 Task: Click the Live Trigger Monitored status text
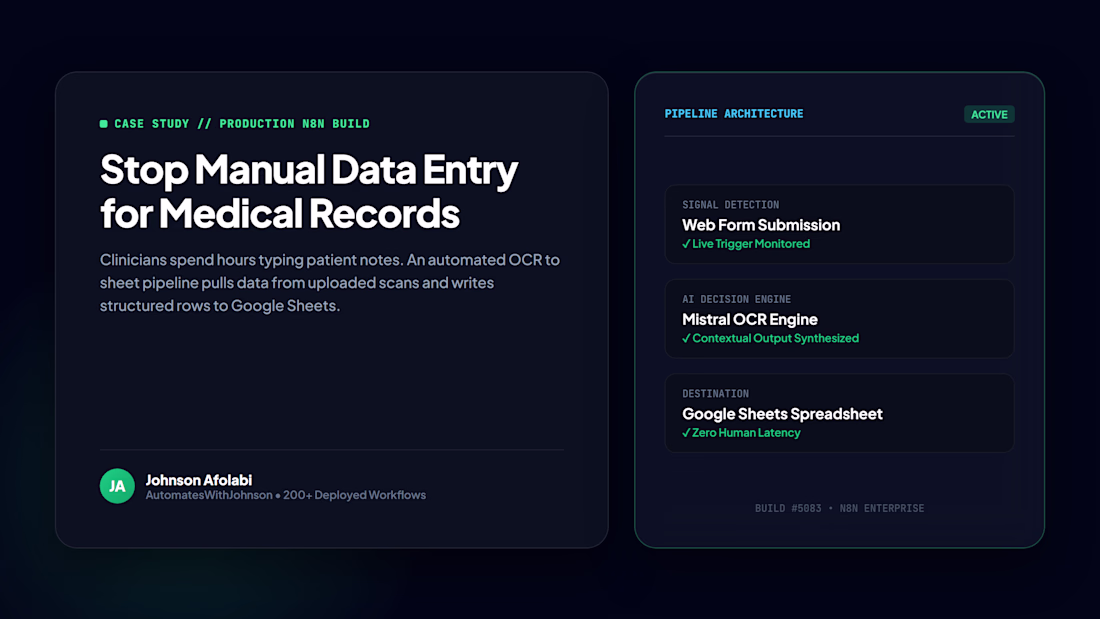coord(751,244)
